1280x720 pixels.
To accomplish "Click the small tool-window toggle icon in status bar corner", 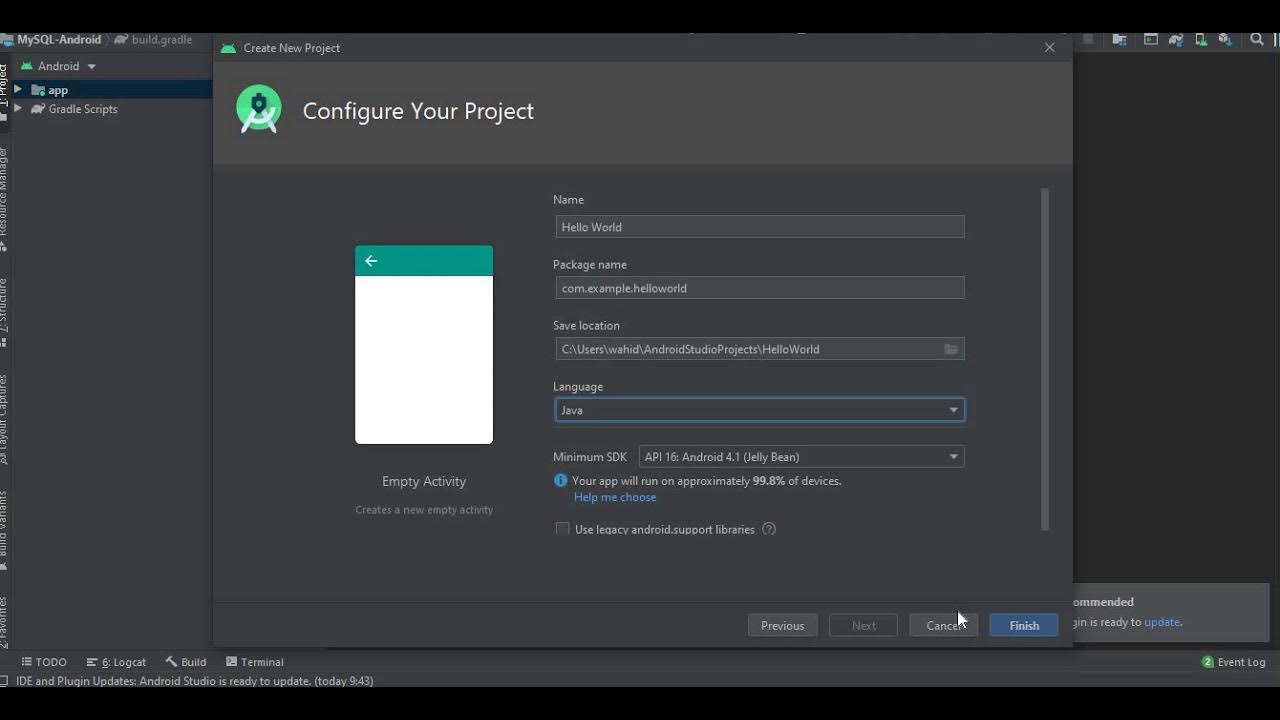I will 5,681.
